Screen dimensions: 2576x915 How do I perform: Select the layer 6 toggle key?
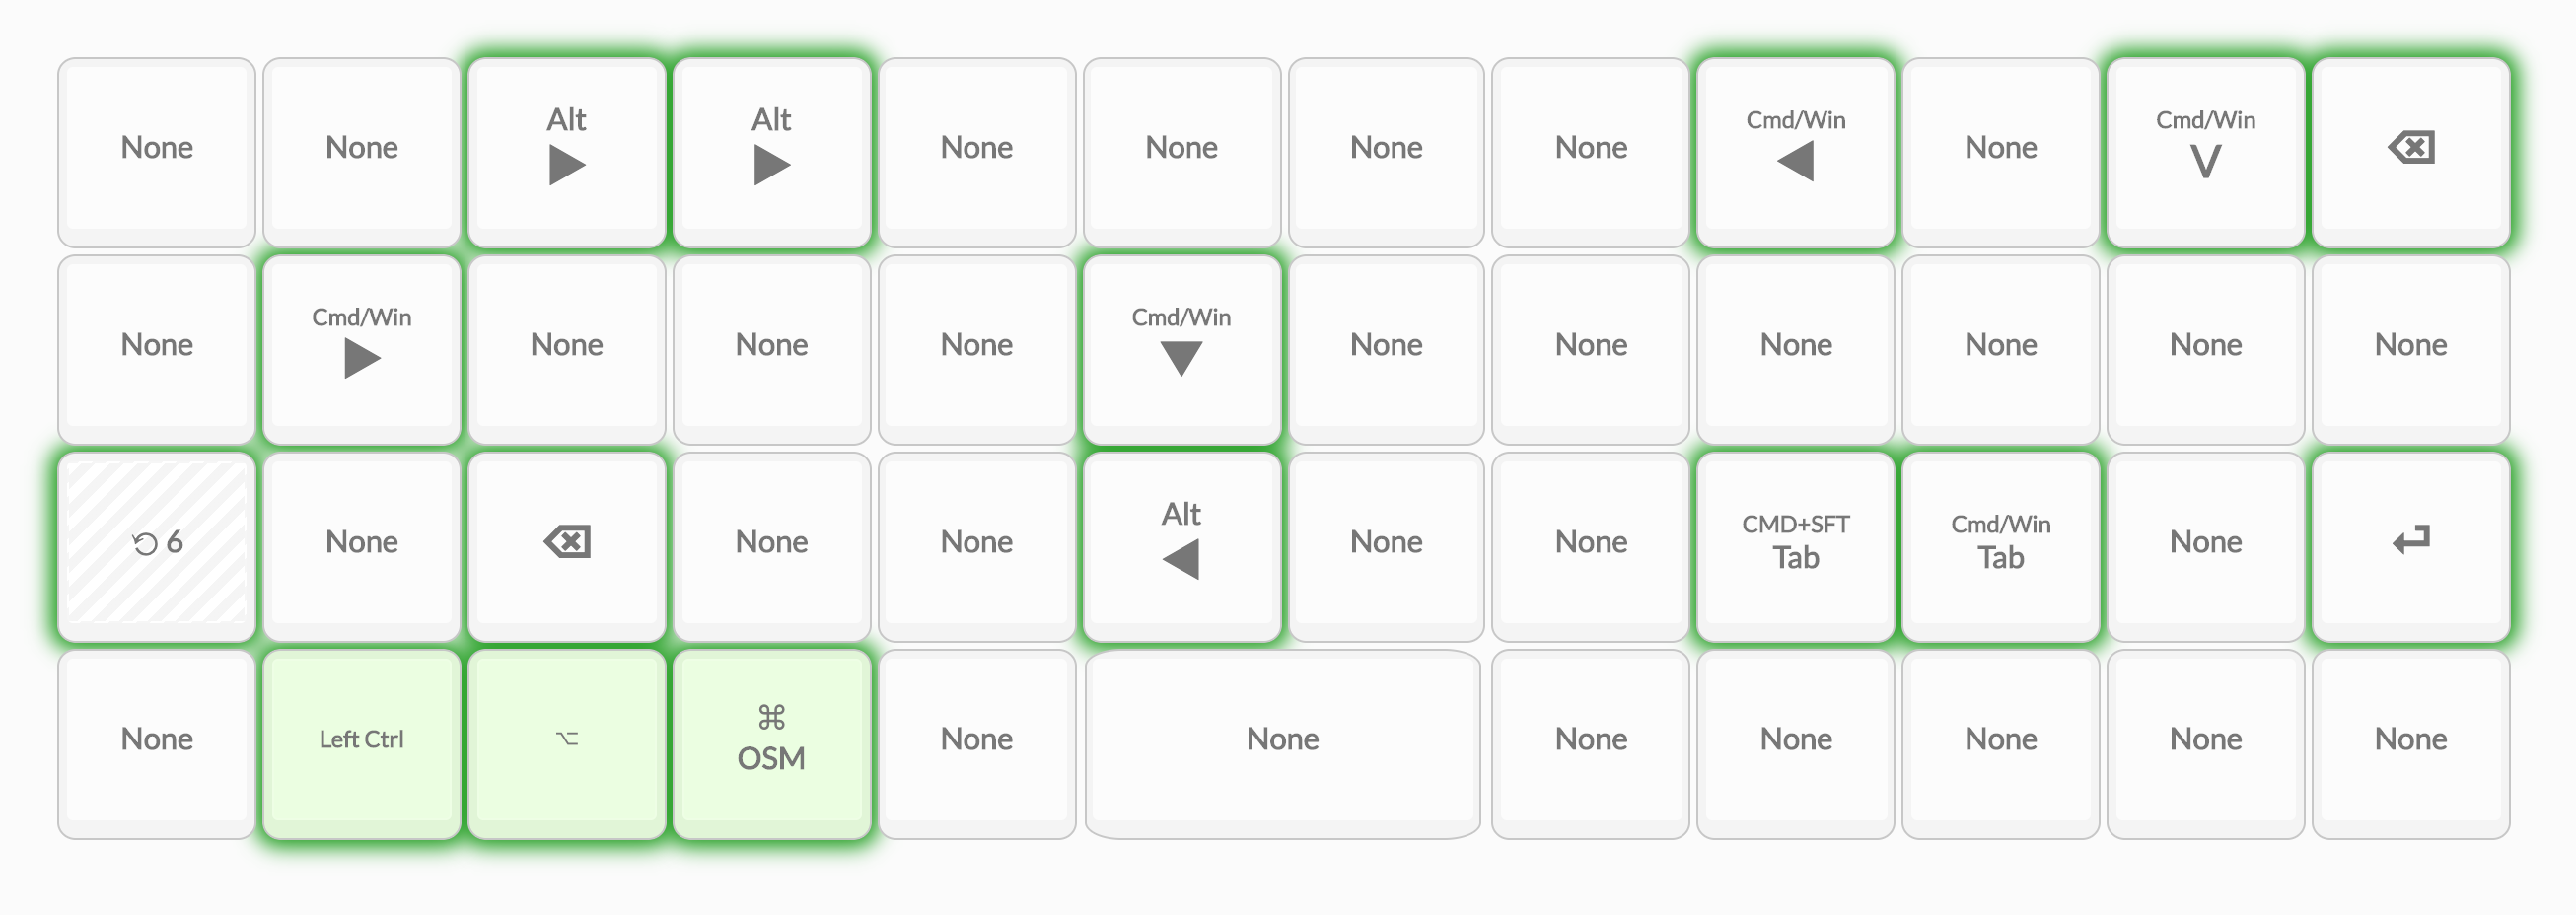[157, 544]
